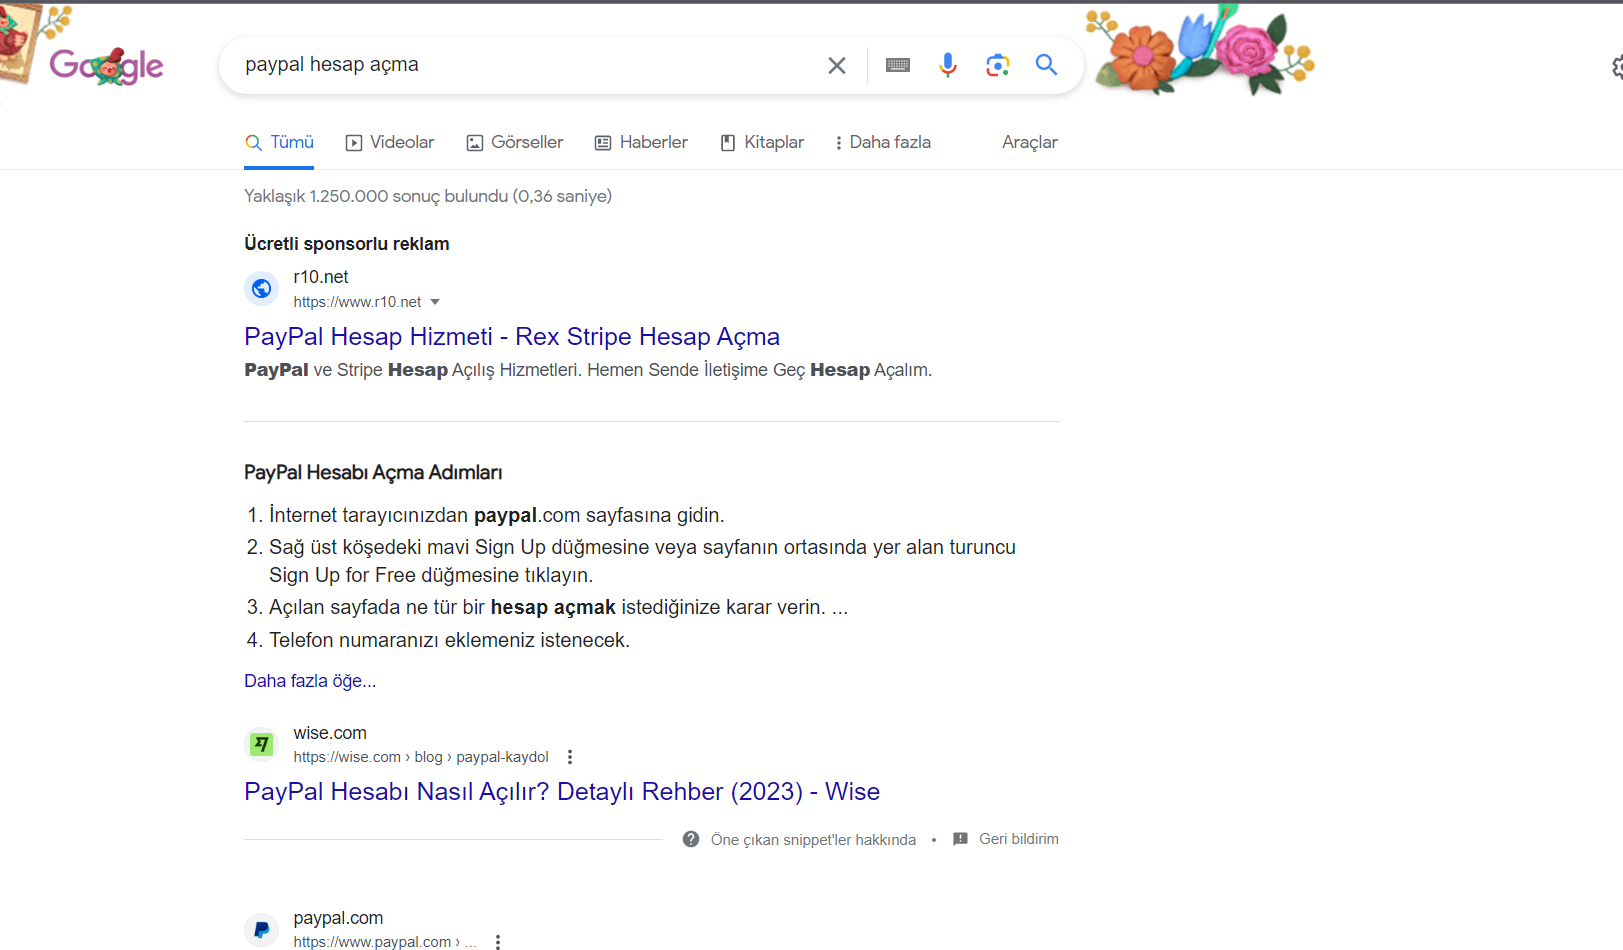The width and height of the screenshot is (1623, 950).
Task: Show more steps via Daha fazla öğe
Action: pos(310,681)
